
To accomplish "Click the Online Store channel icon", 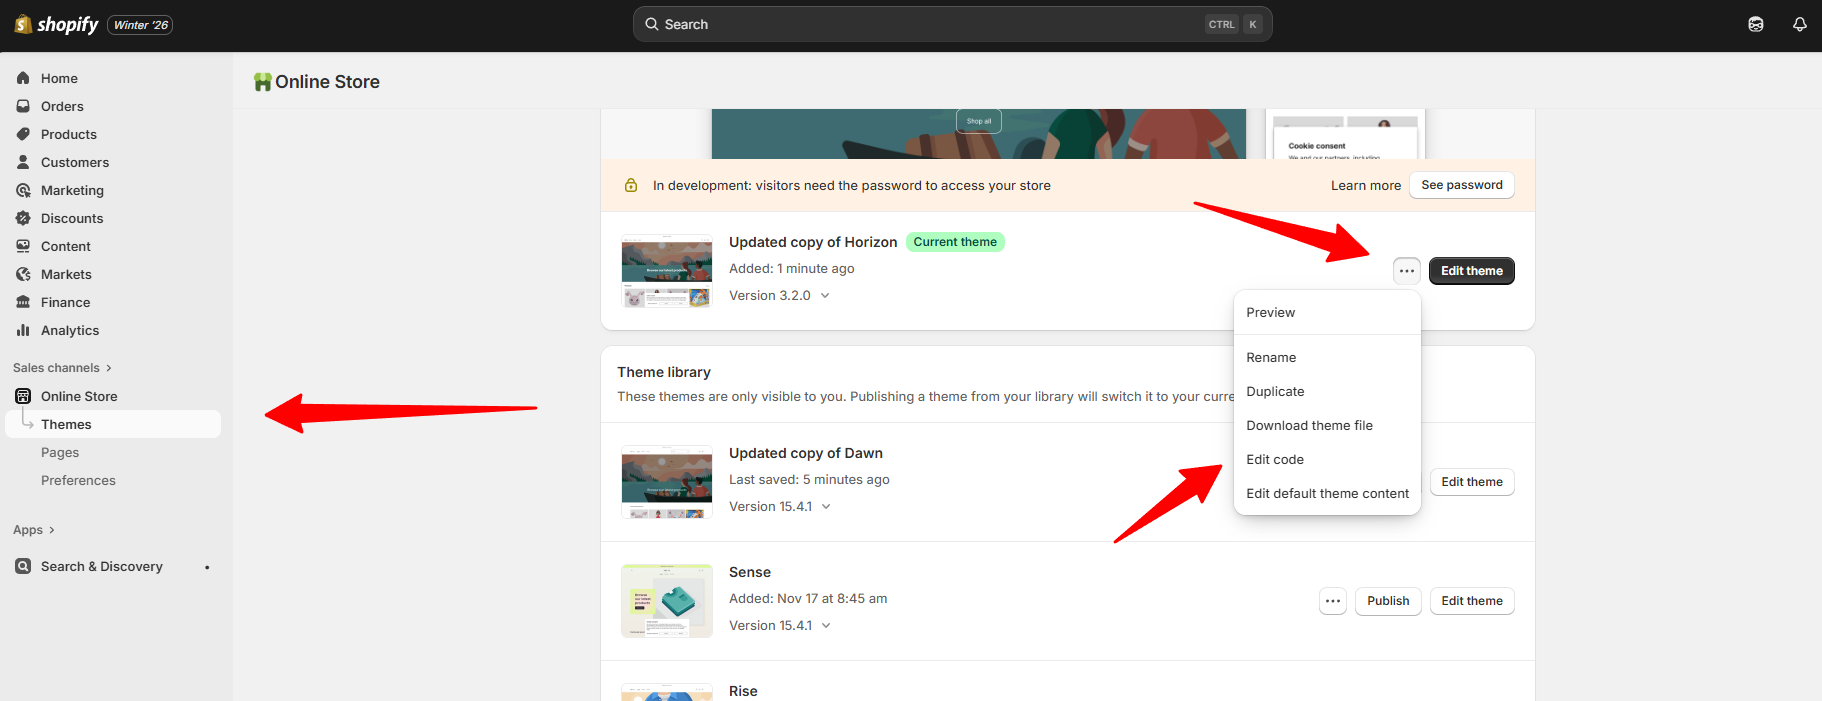I will 23,396.
